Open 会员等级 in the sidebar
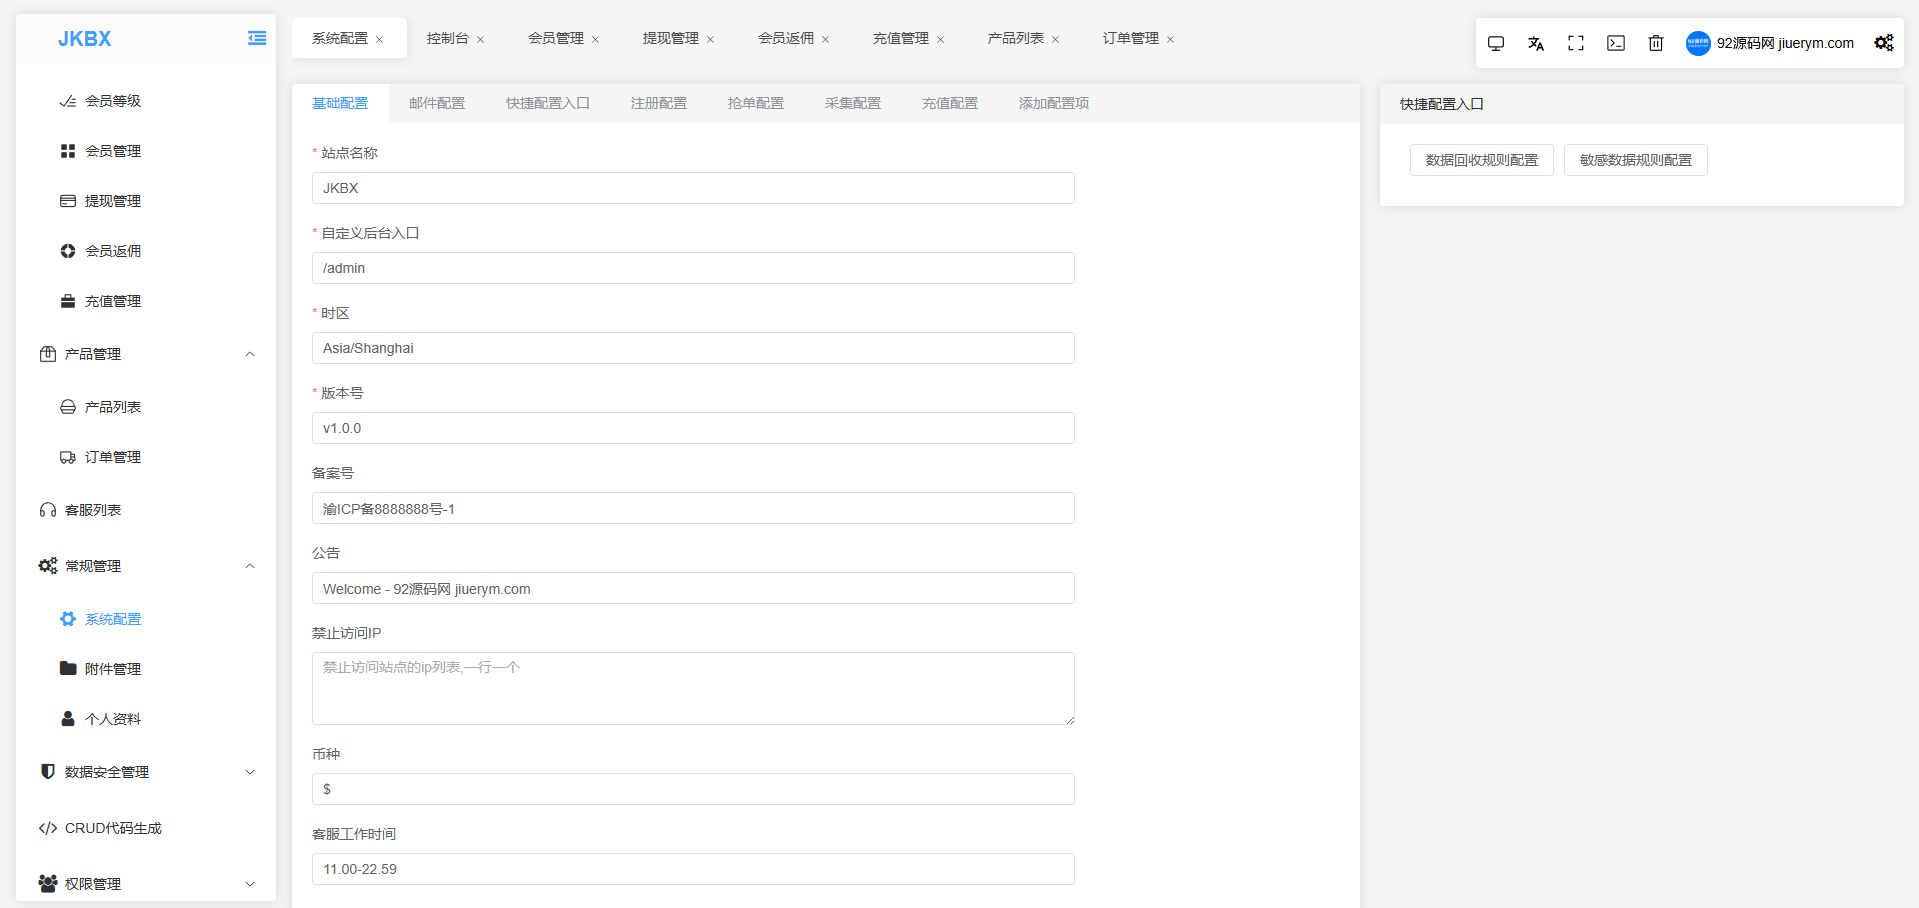This screenshot has height=908, width=1919. point(113,101)
